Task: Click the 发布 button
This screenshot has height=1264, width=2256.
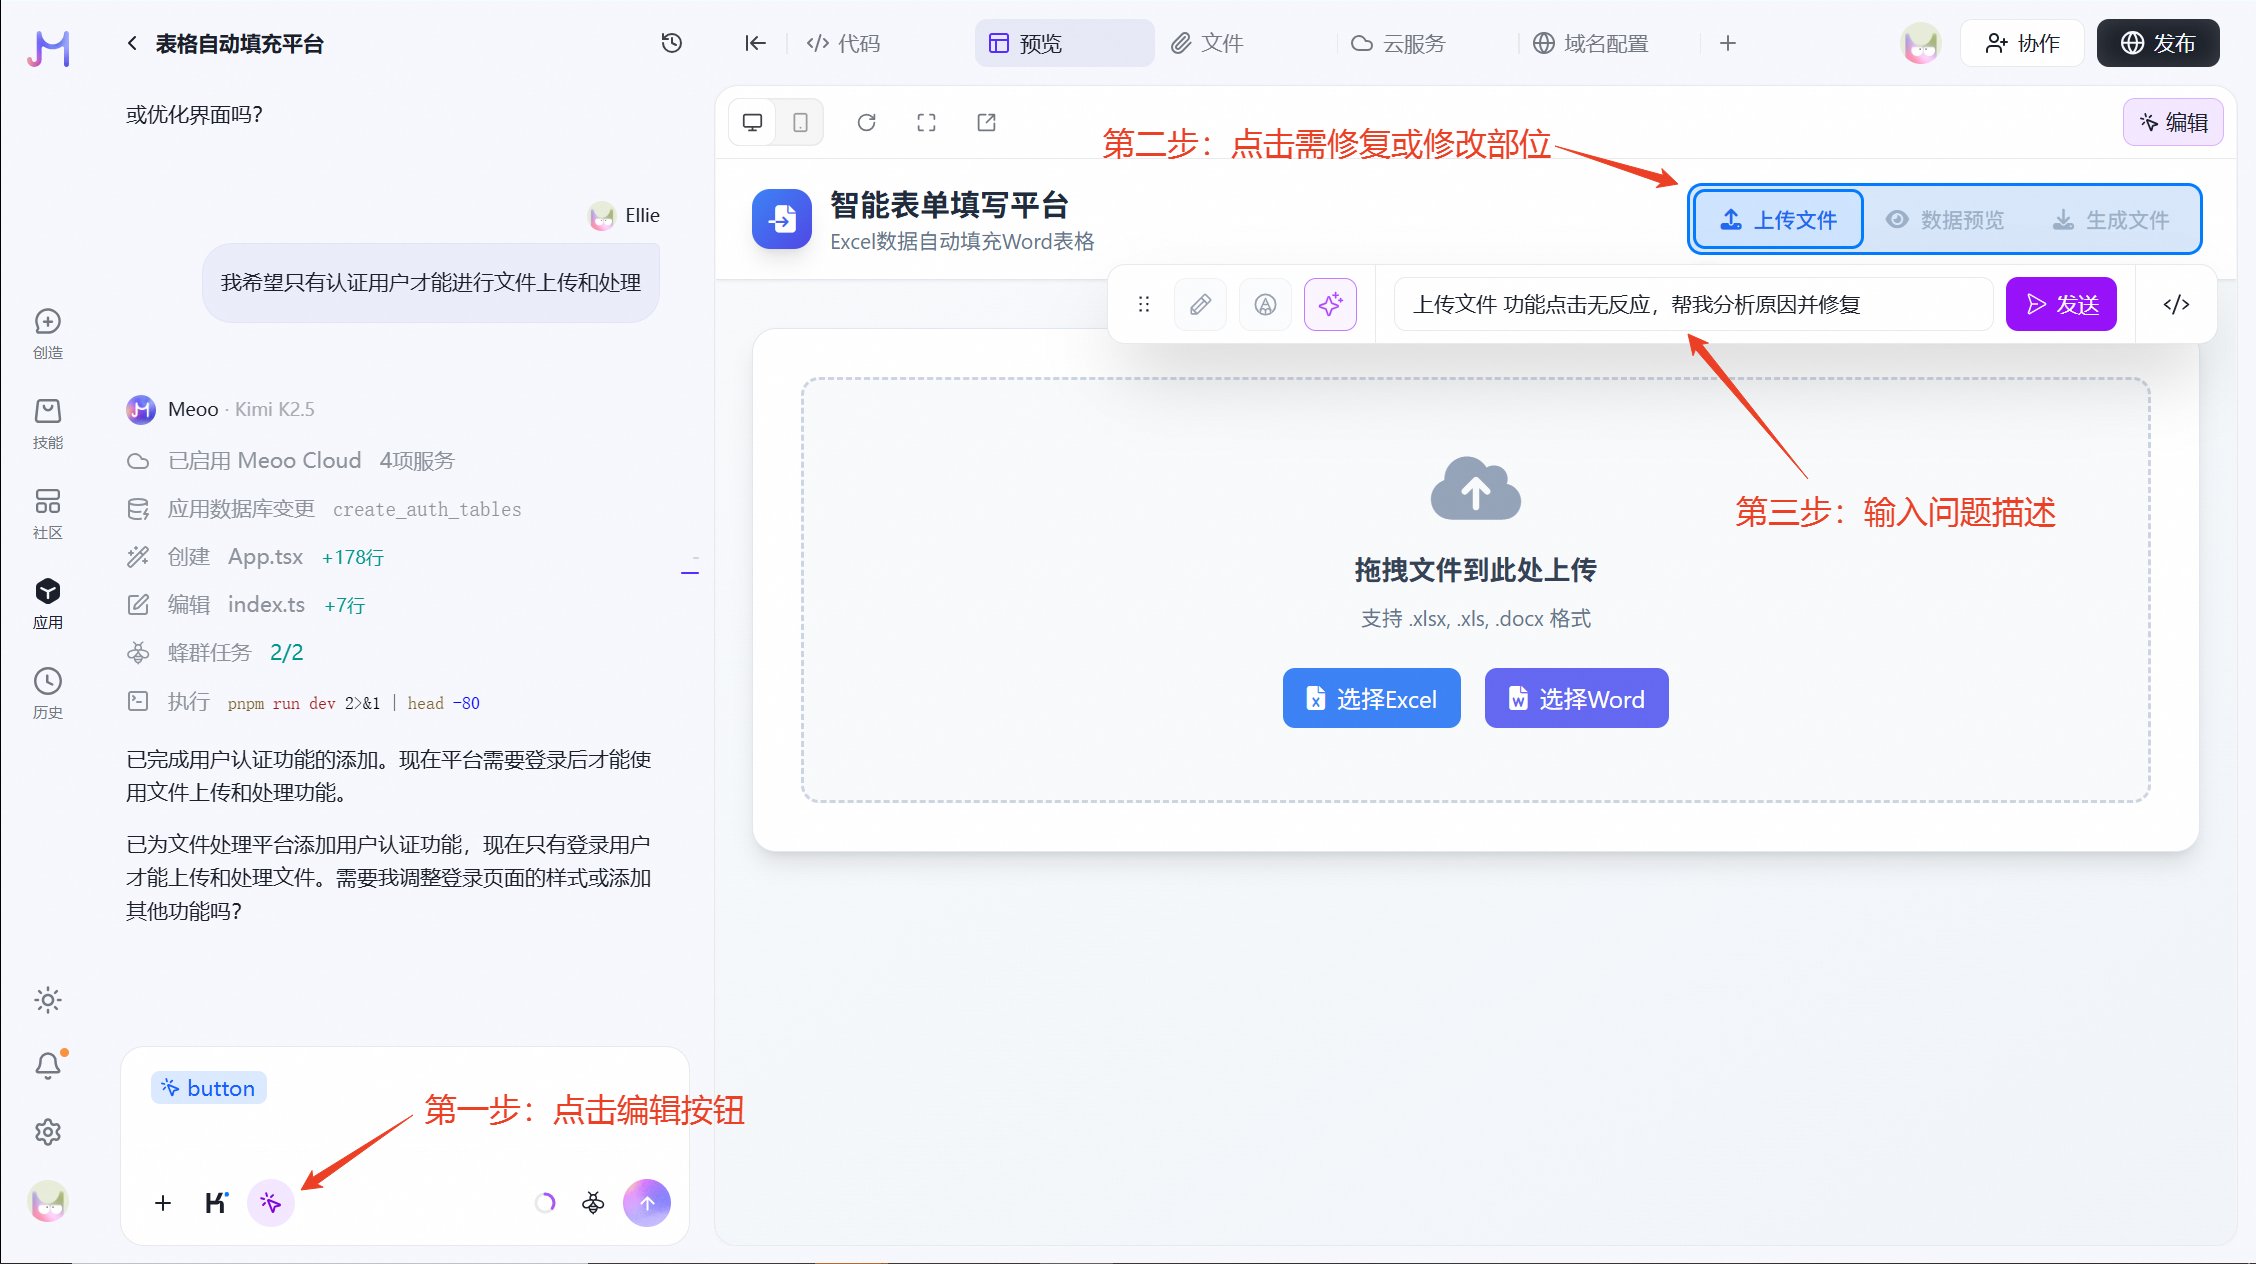Action: coord(2158,43)
